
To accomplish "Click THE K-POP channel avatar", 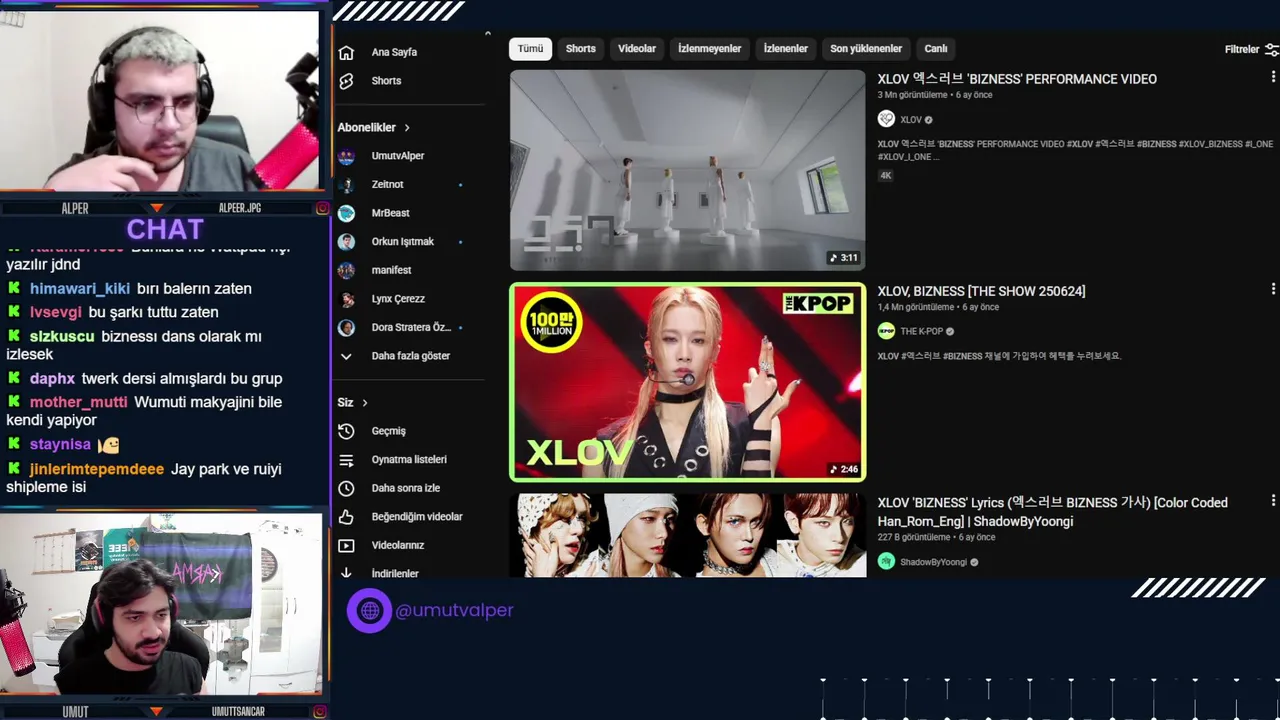I will click(x=886, y=331).
